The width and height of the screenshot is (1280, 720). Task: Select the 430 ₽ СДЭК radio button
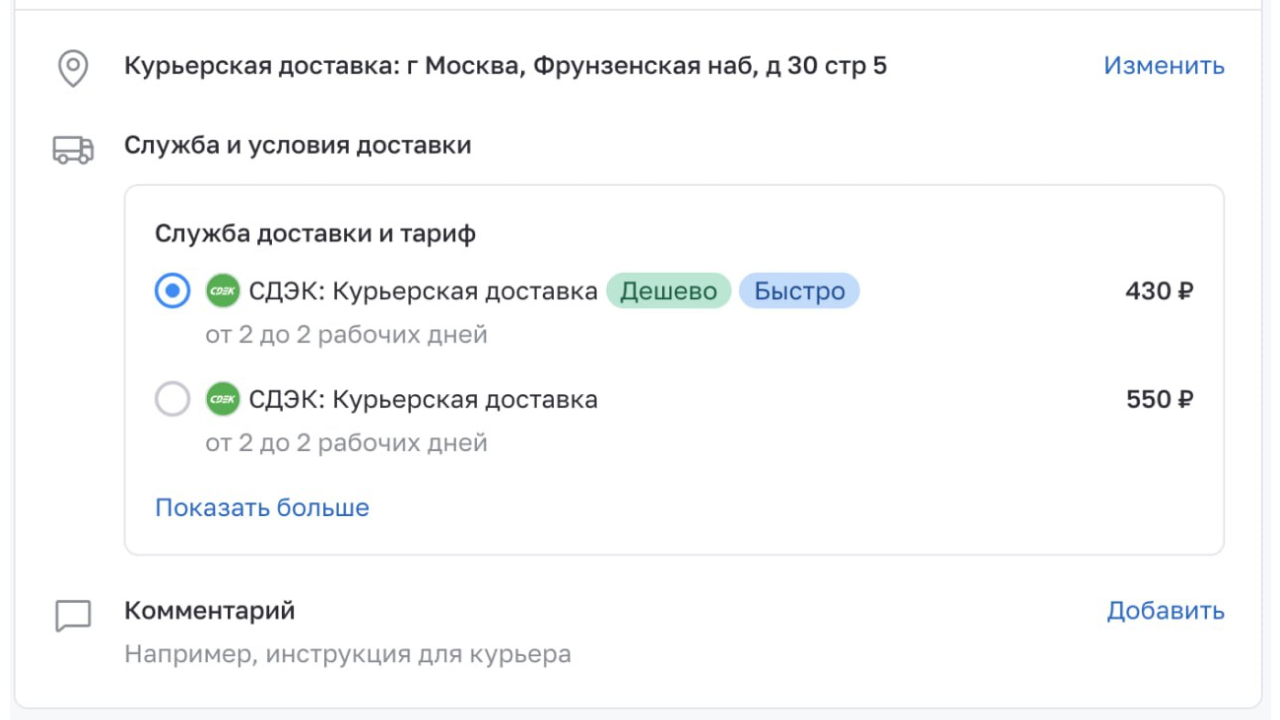173,292
